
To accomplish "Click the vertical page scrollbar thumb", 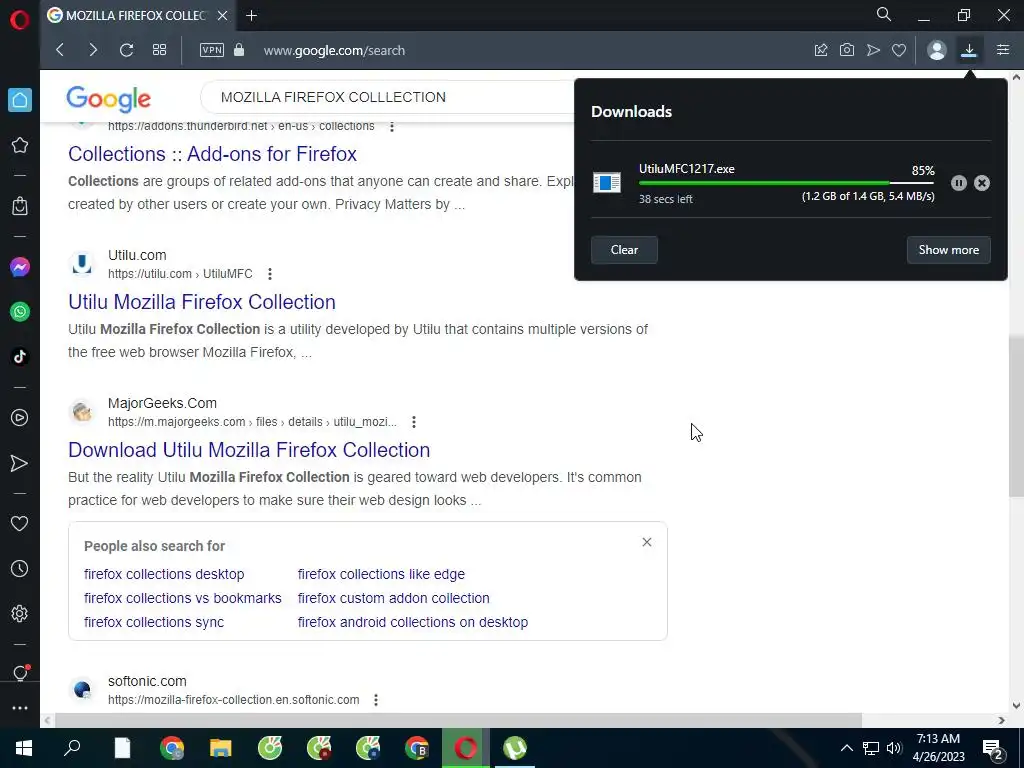I will click(x=1016, y=415).
